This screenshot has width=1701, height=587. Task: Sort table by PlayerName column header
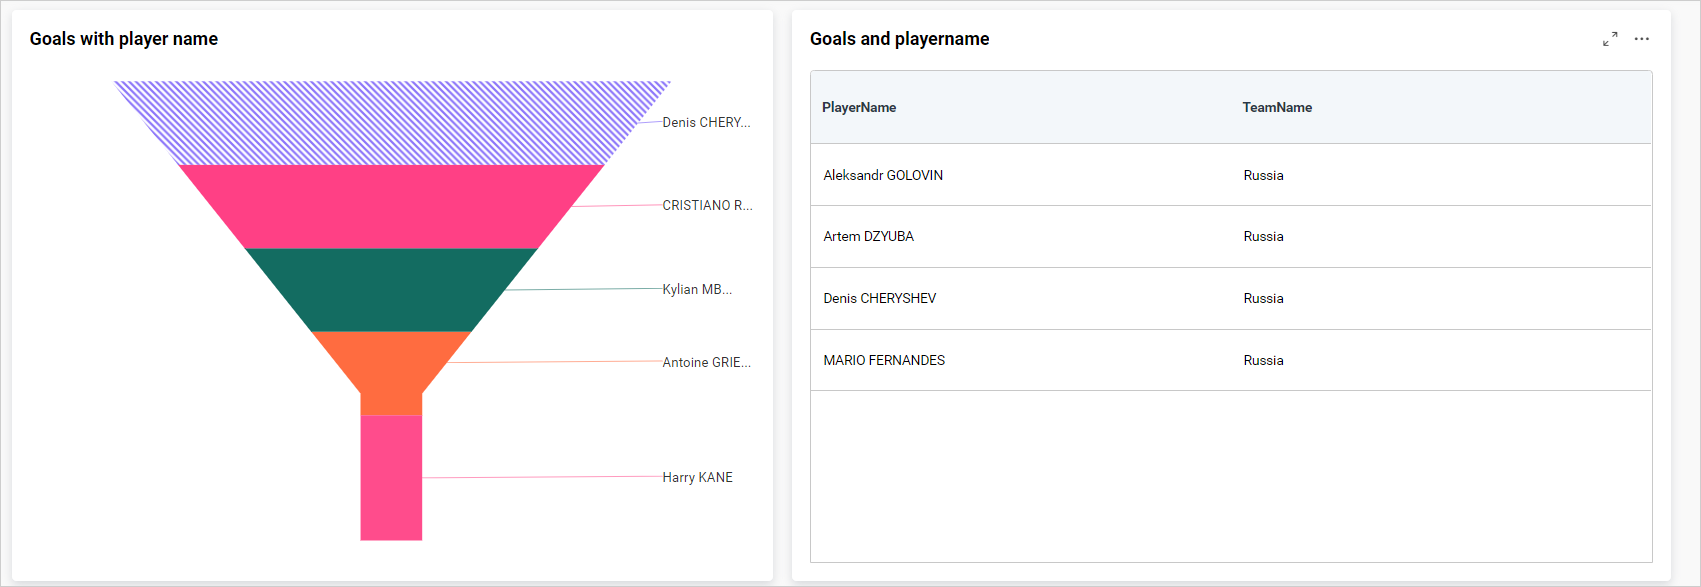click(859, 107)
